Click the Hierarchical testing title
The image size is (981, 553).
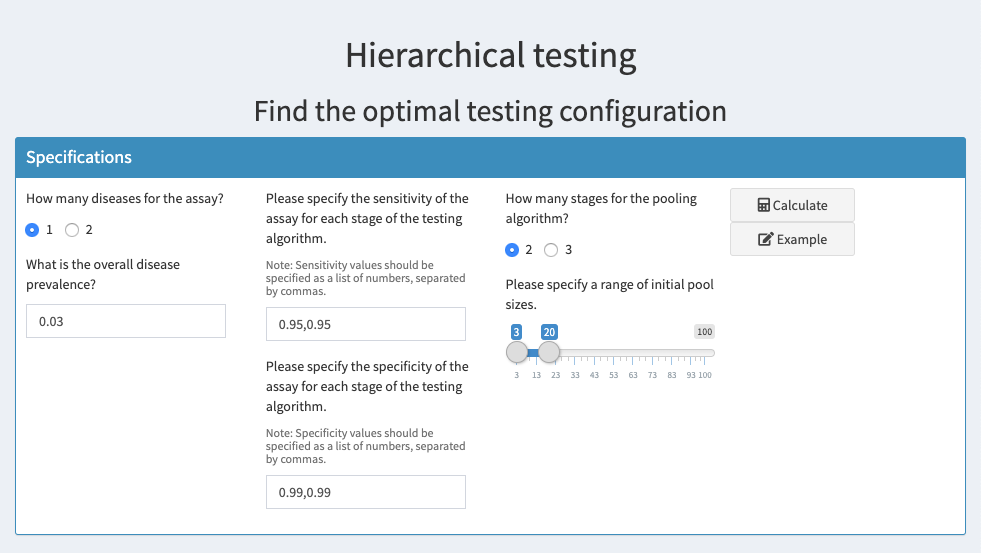(491, 55)
